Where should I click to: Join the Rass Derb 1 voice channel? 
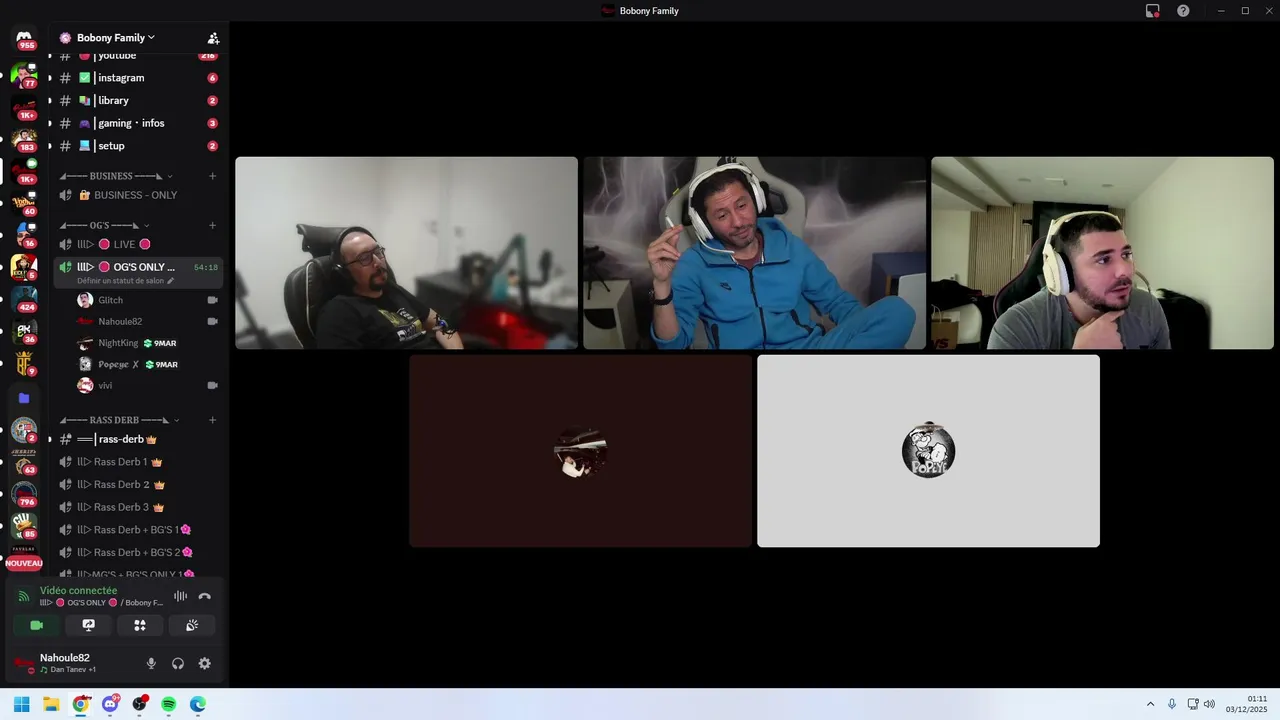(x=138, y=462)
